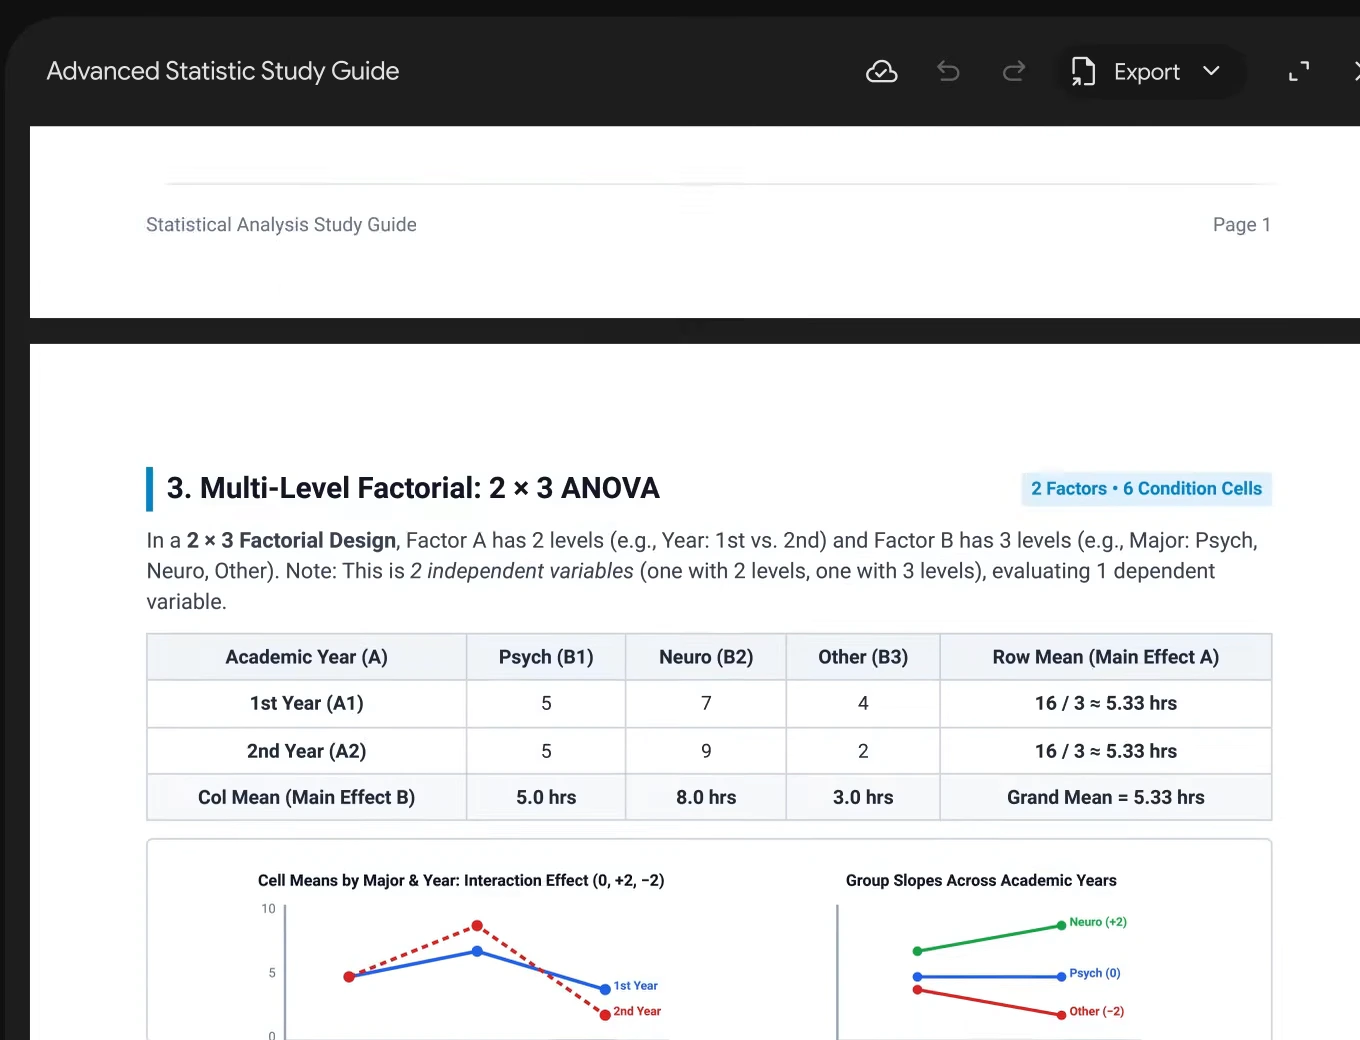Viewport: 1360px width, 1040px height.
Task: Click the Neuro value 7 for 1st Year
Action: [x=706, y=704]
